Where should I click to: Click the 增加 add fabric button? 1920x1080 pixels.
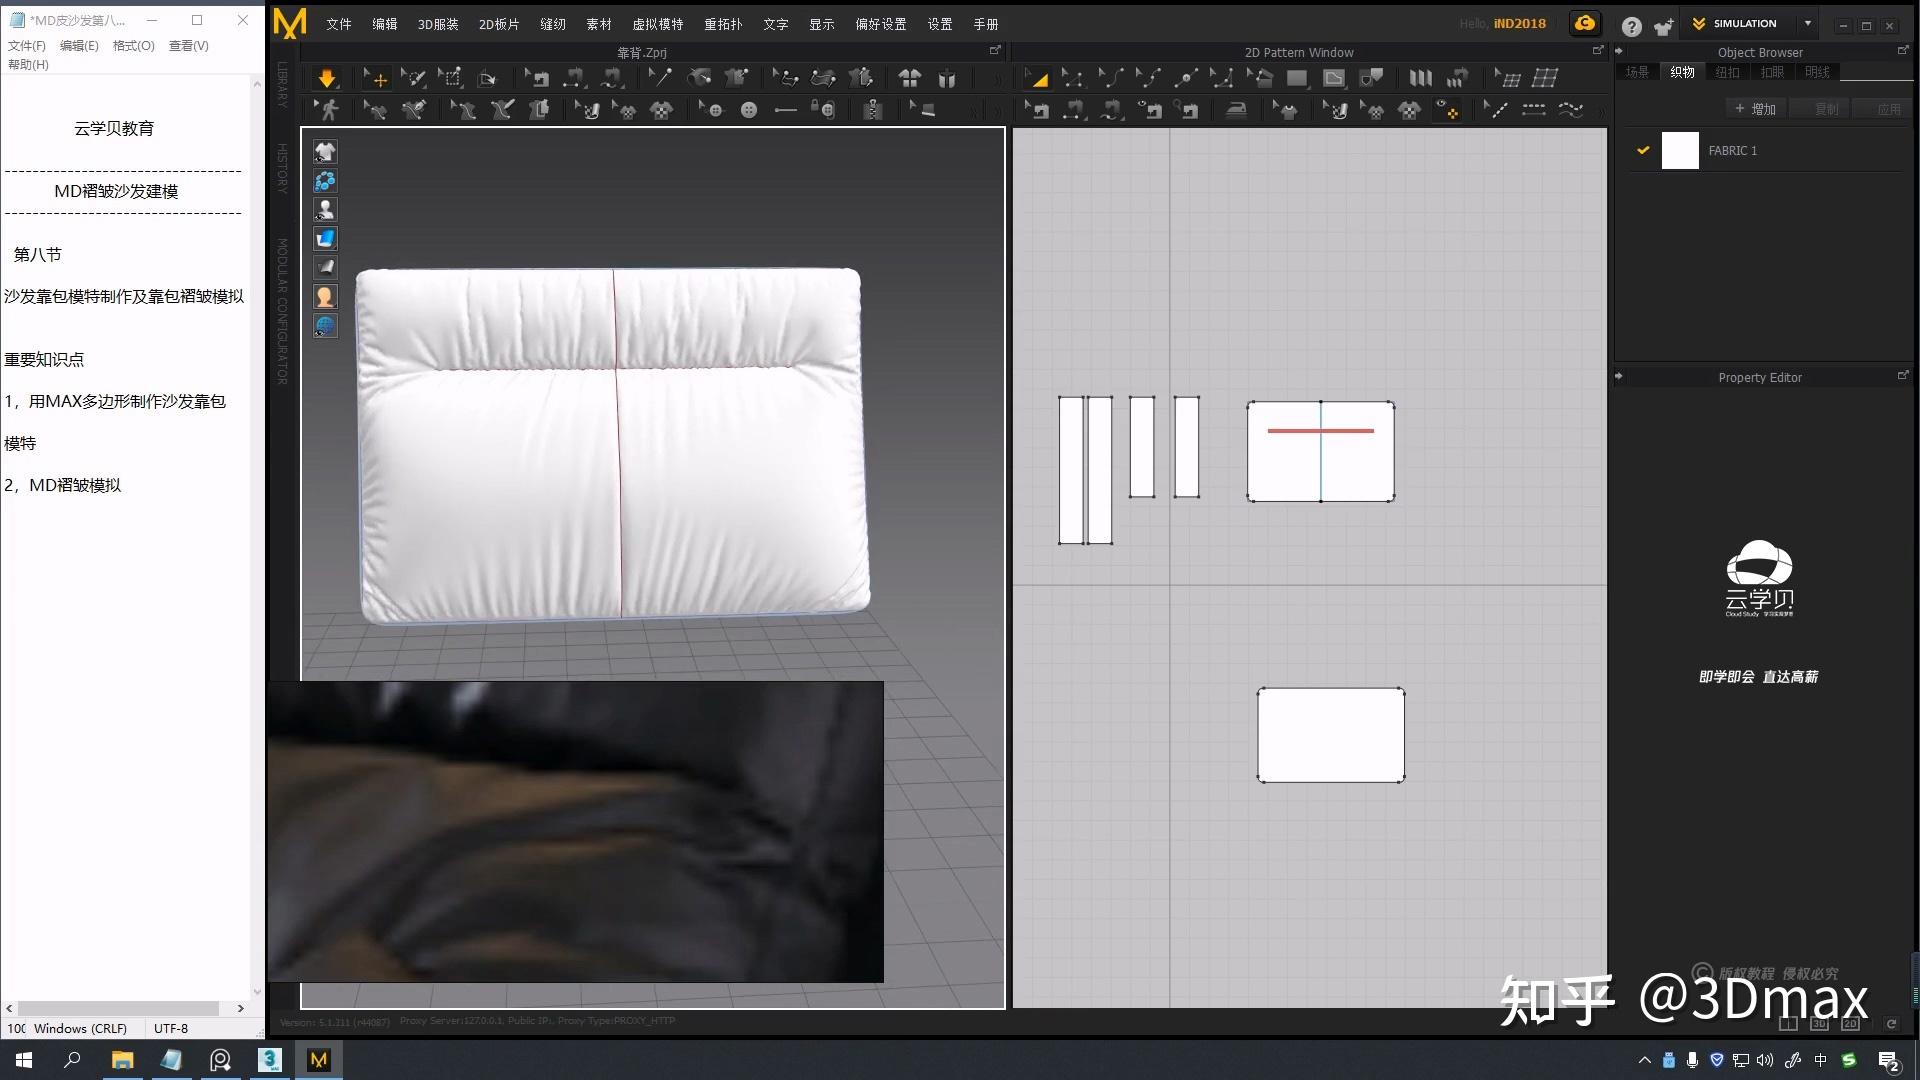pos(1756,109)
